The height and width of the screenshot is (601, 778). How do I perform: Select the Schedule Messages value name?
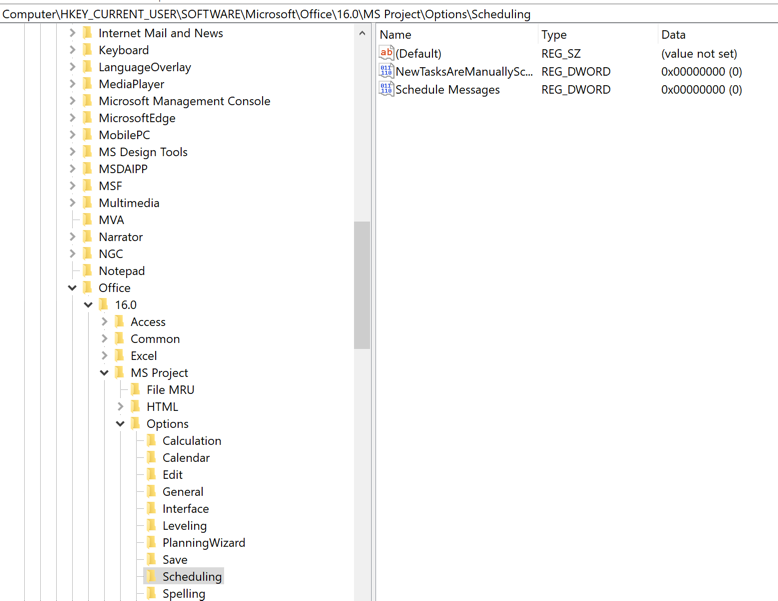coord(448,90)
